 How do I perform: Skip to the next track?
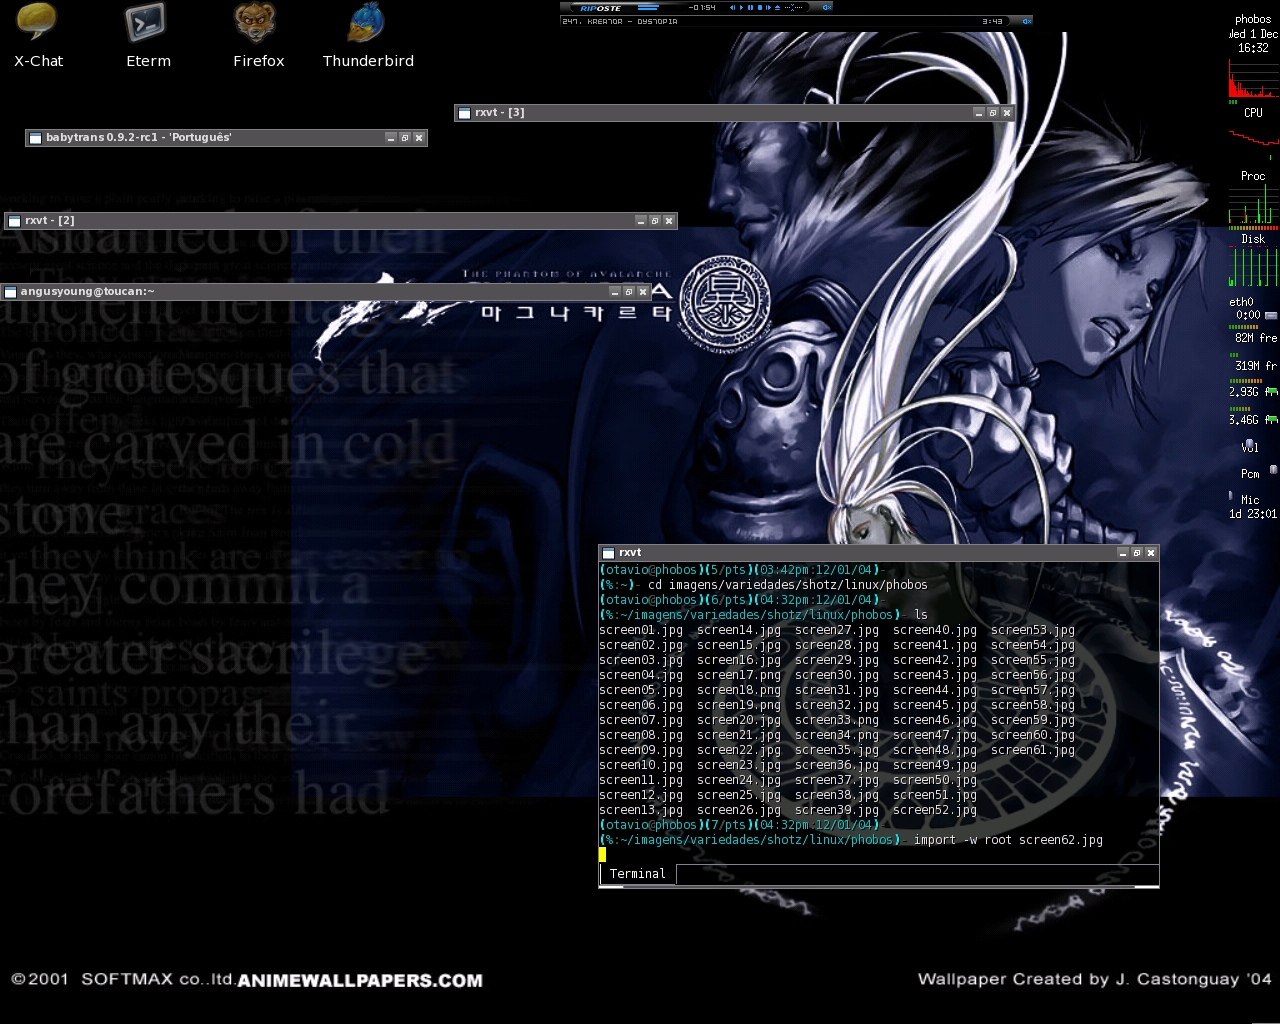pos(768,7)
